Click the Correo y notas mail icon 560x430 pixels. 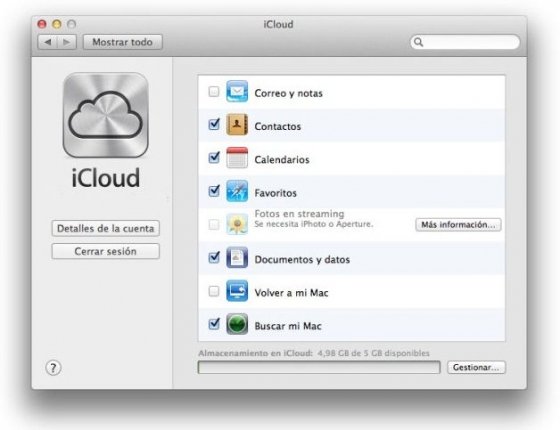[237, 91]
